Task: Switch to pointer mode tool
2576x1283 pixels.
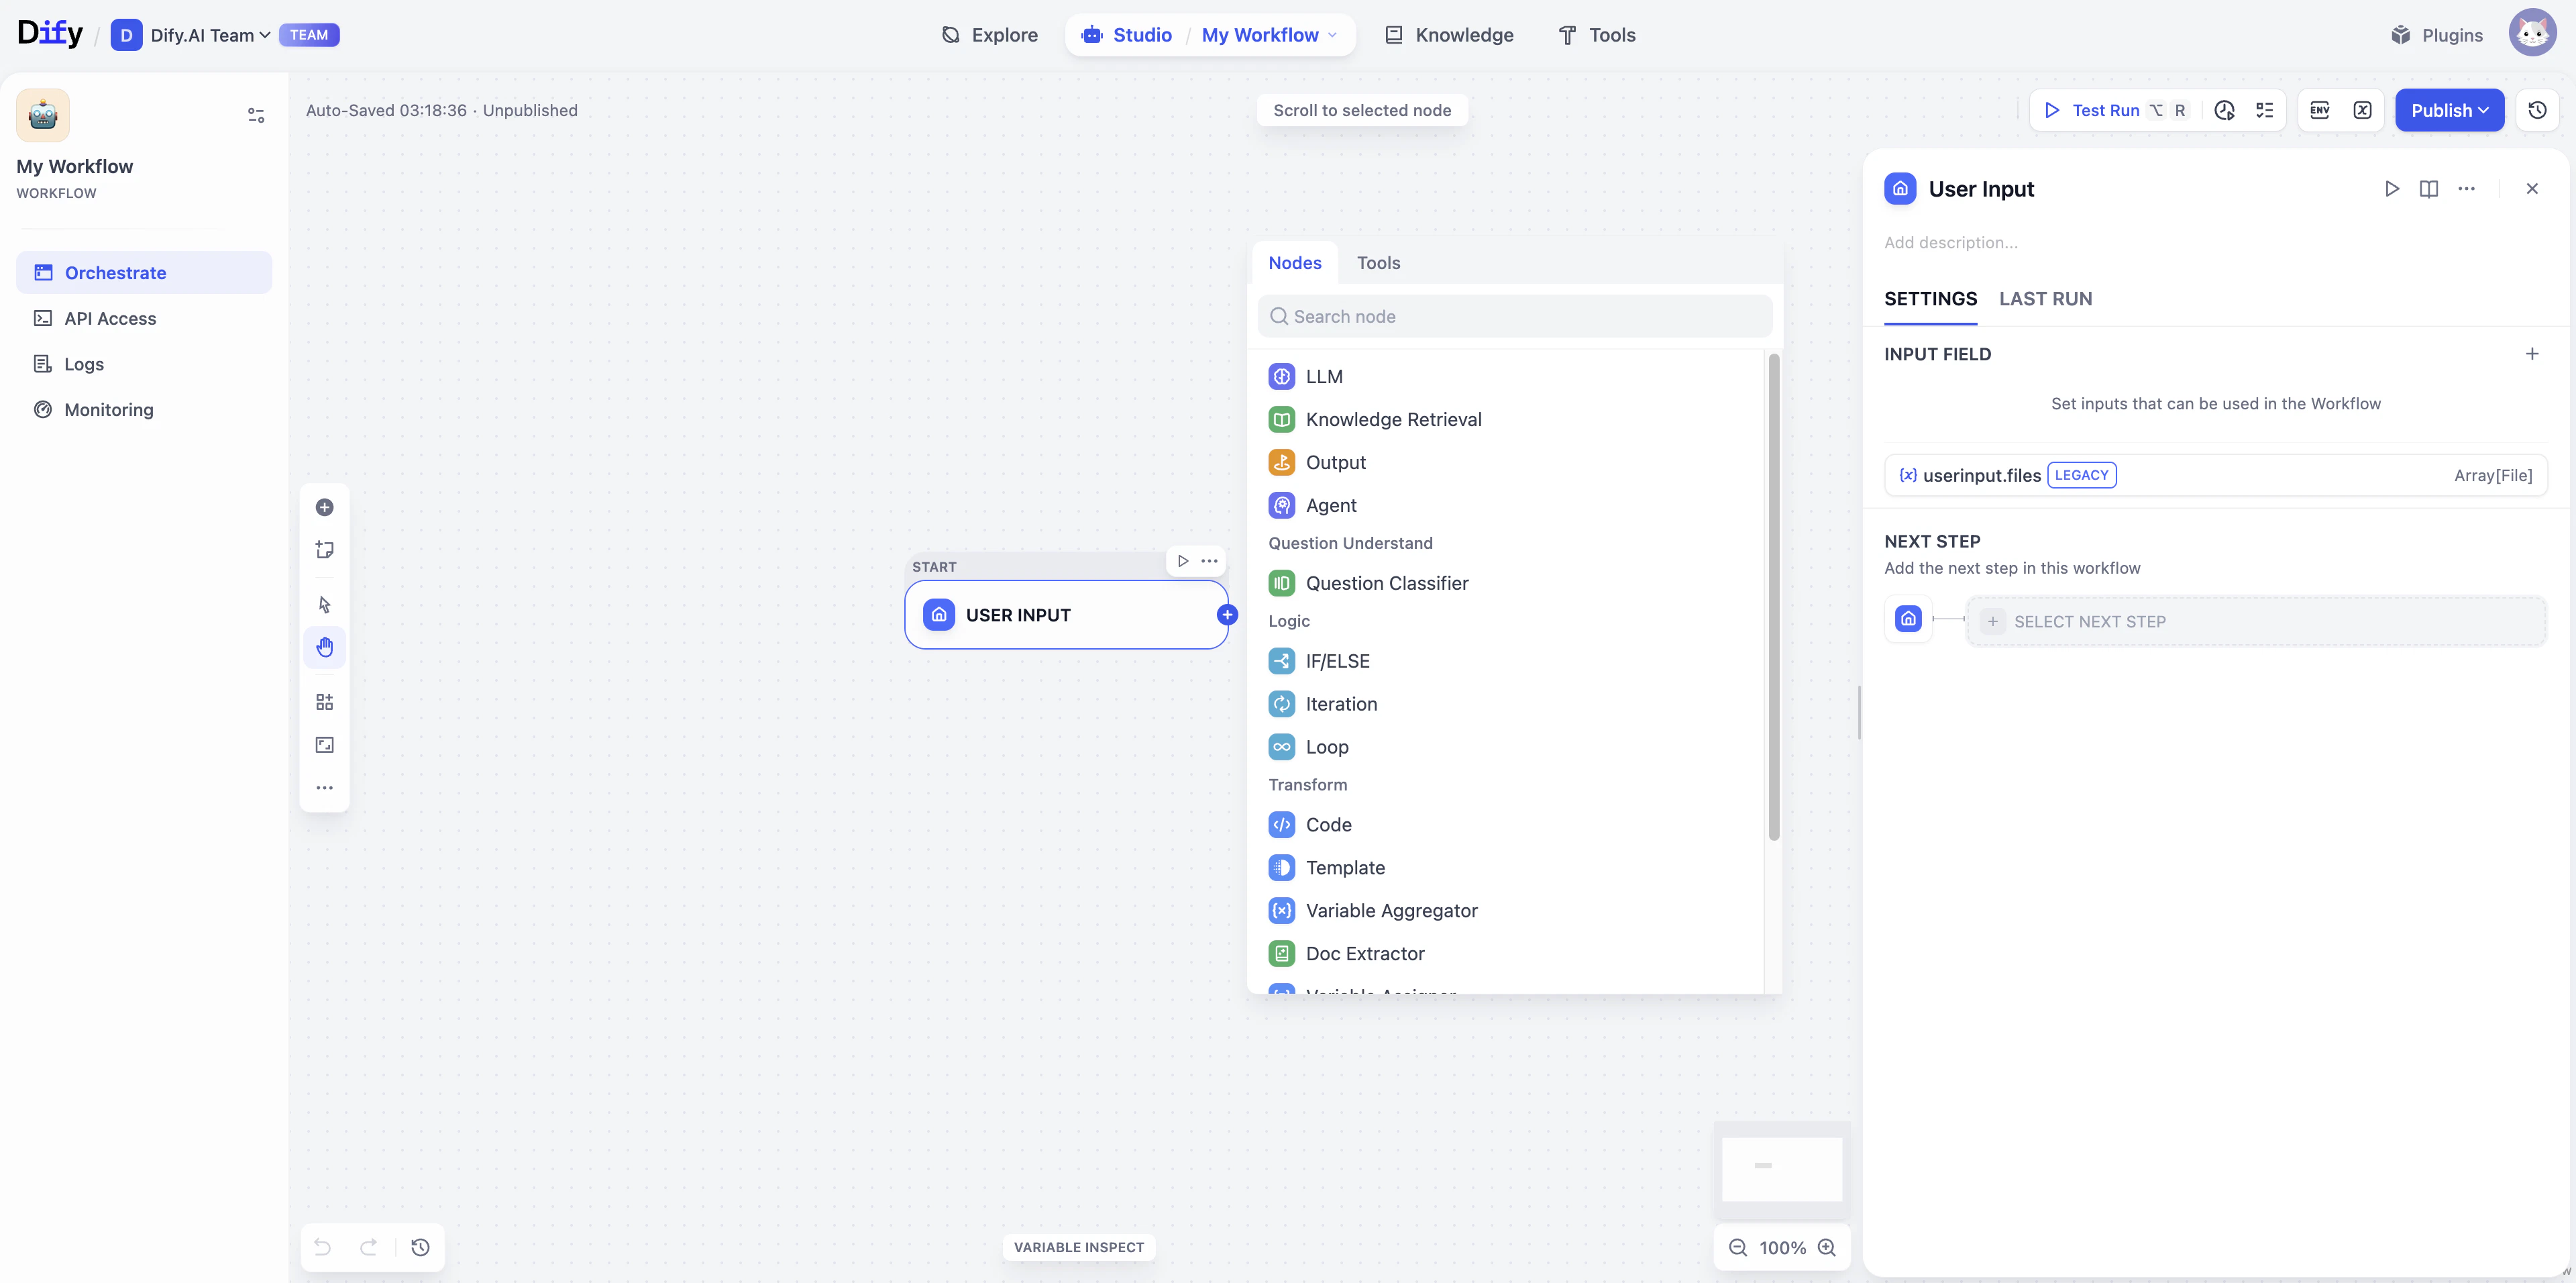Action: (x=324, y=604)
